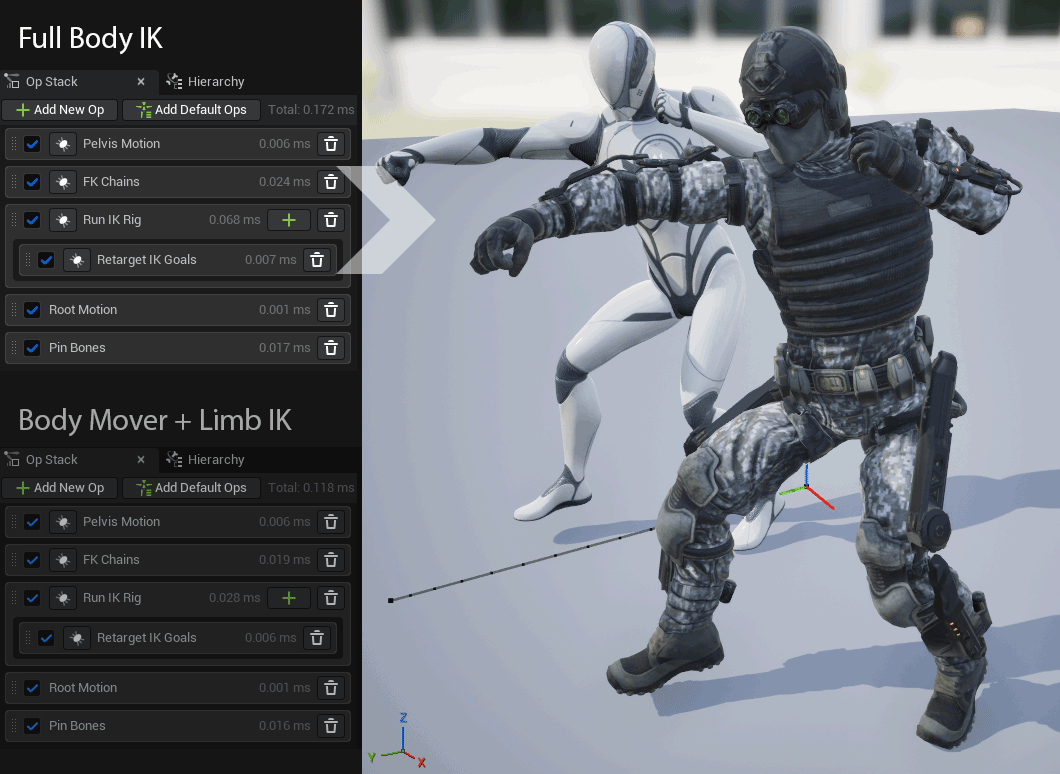Uncheck Retarget IK Goals in Body Mover + Limb IK stack
The height and width of the screenshot is (774, 1060).
click(x=46, y=638)
